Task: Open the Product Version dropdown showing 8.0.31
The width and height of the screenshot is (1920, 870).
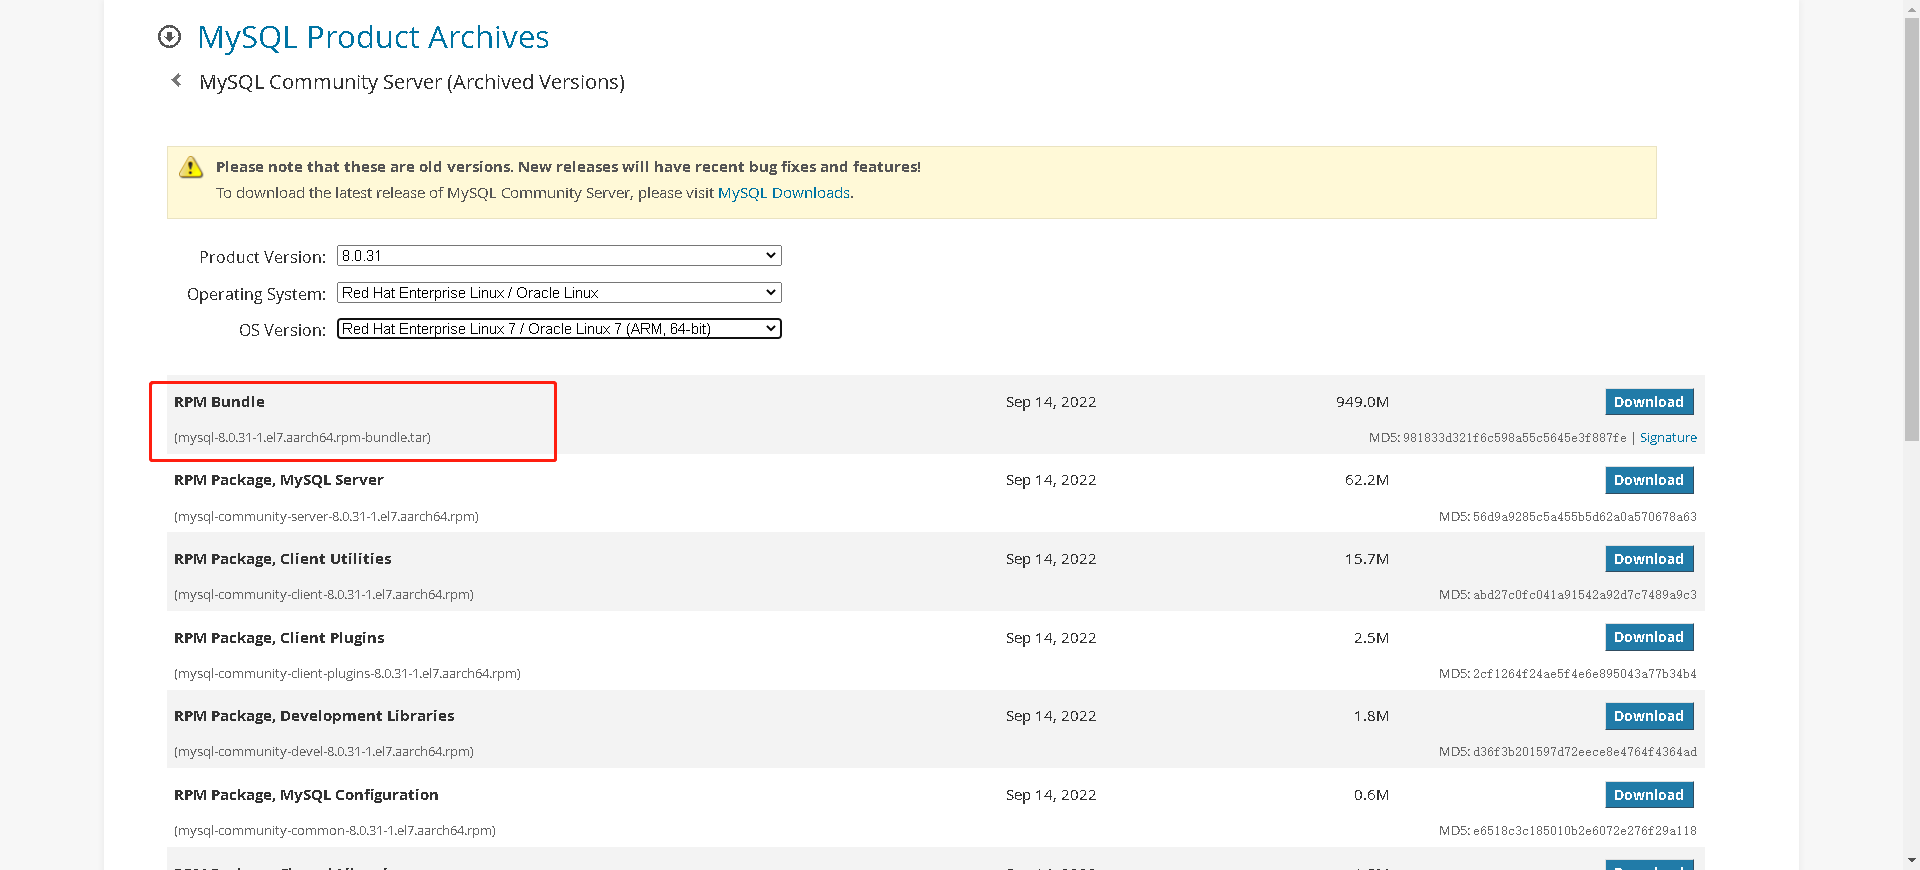Action: 559,256
